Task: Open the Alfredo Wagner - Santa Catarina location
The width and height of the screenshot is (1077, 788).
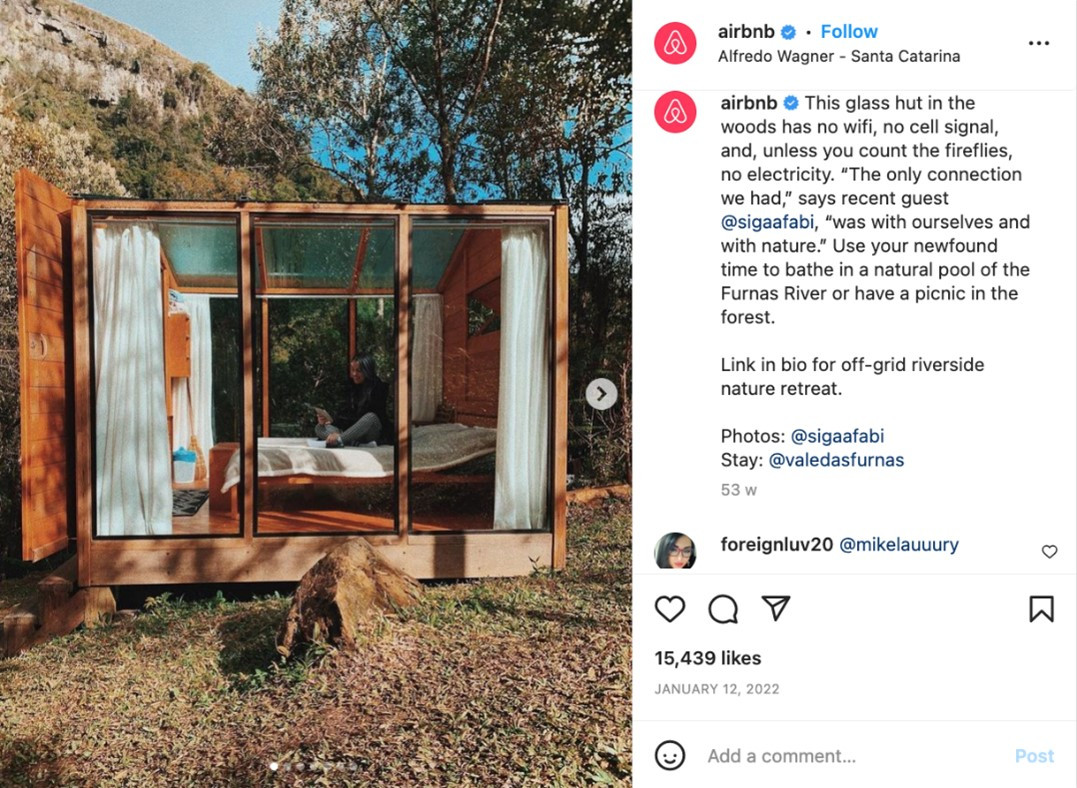Action: (x=839, y=56)
